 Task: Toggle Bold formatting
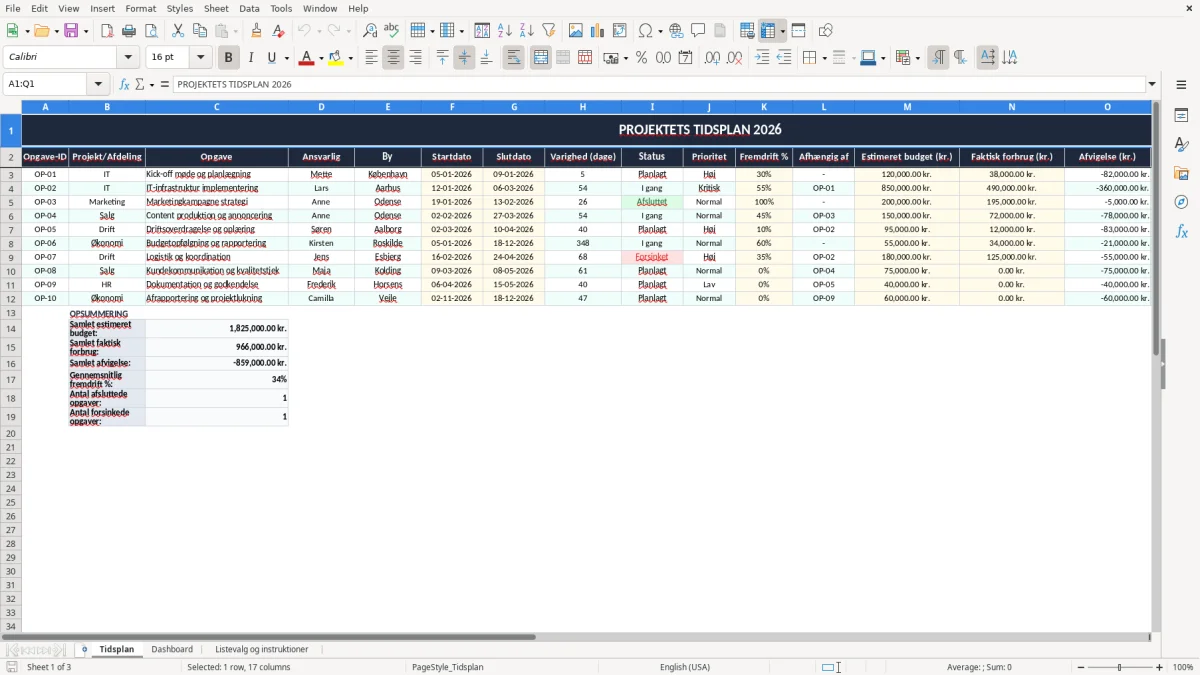pyautogui.click(x=228, y=58)
